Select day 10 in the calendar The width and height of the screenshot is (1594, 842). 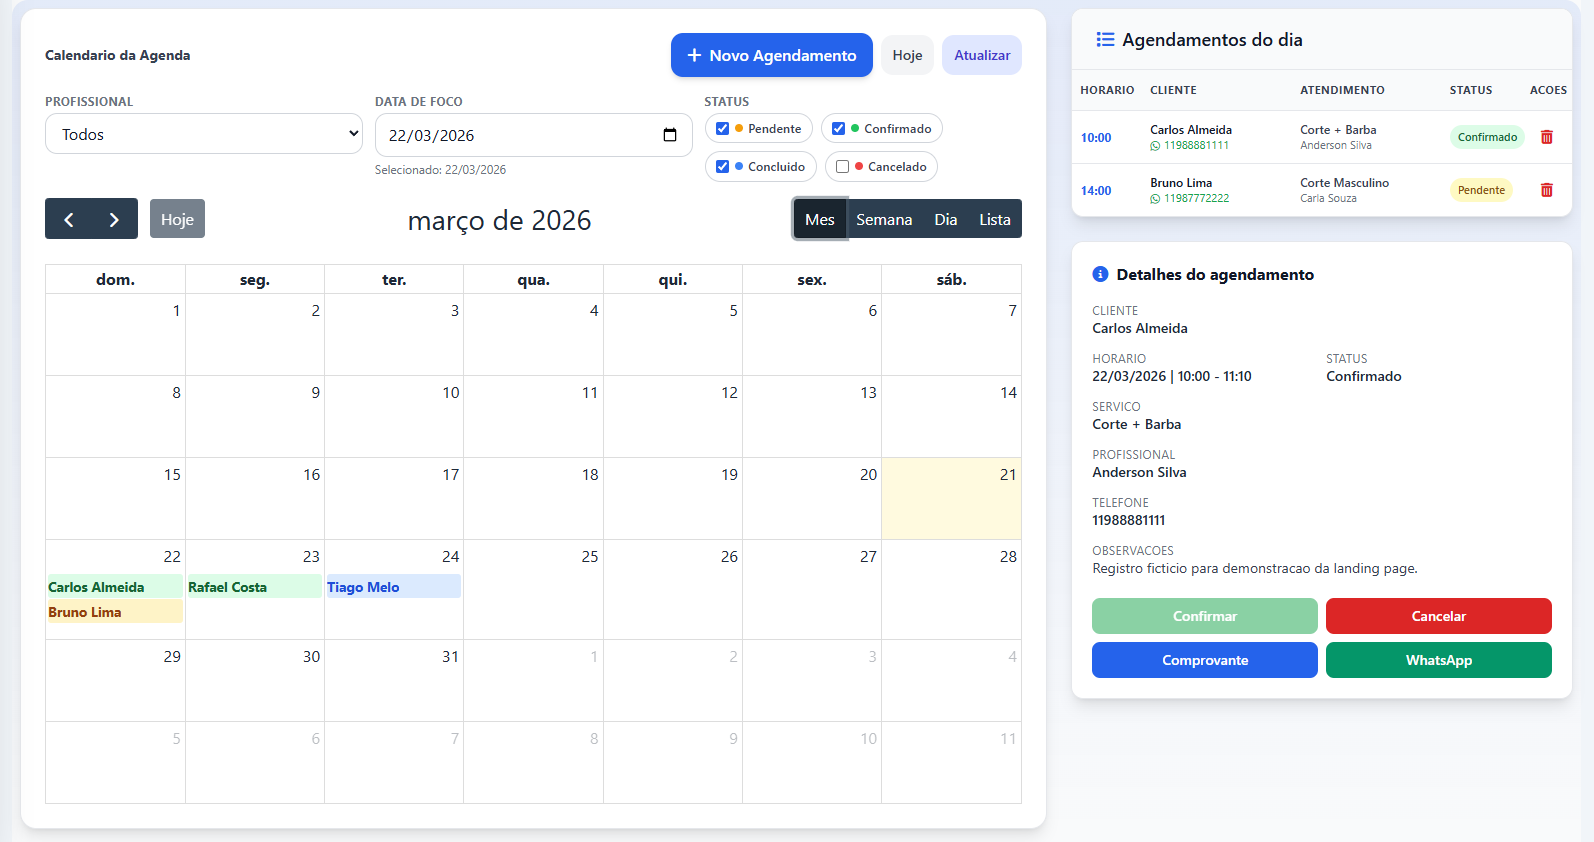(x=394, y=416)
